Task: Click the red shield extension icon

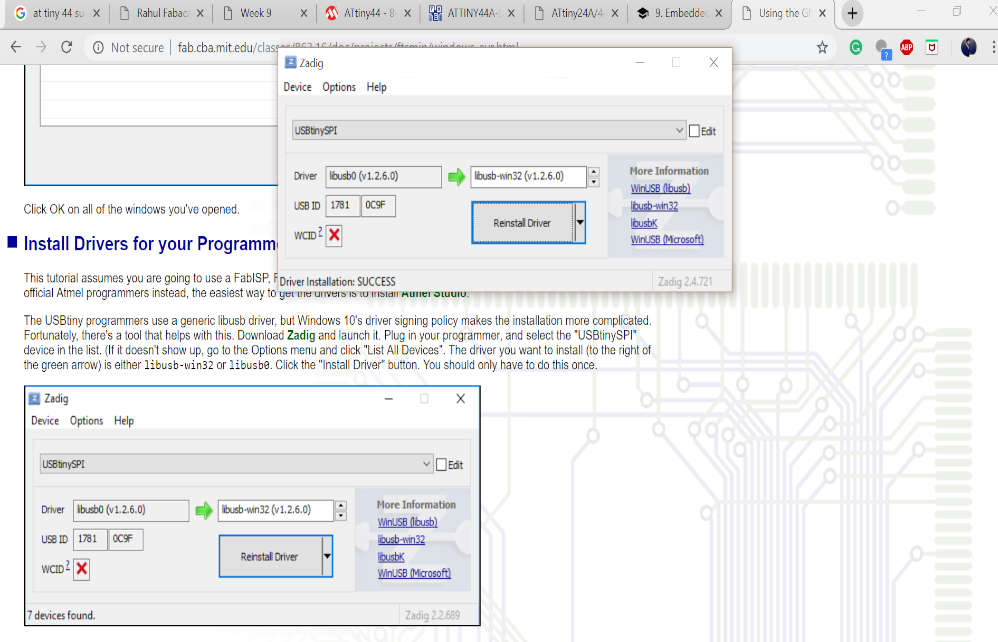Action: click(932, 47)
